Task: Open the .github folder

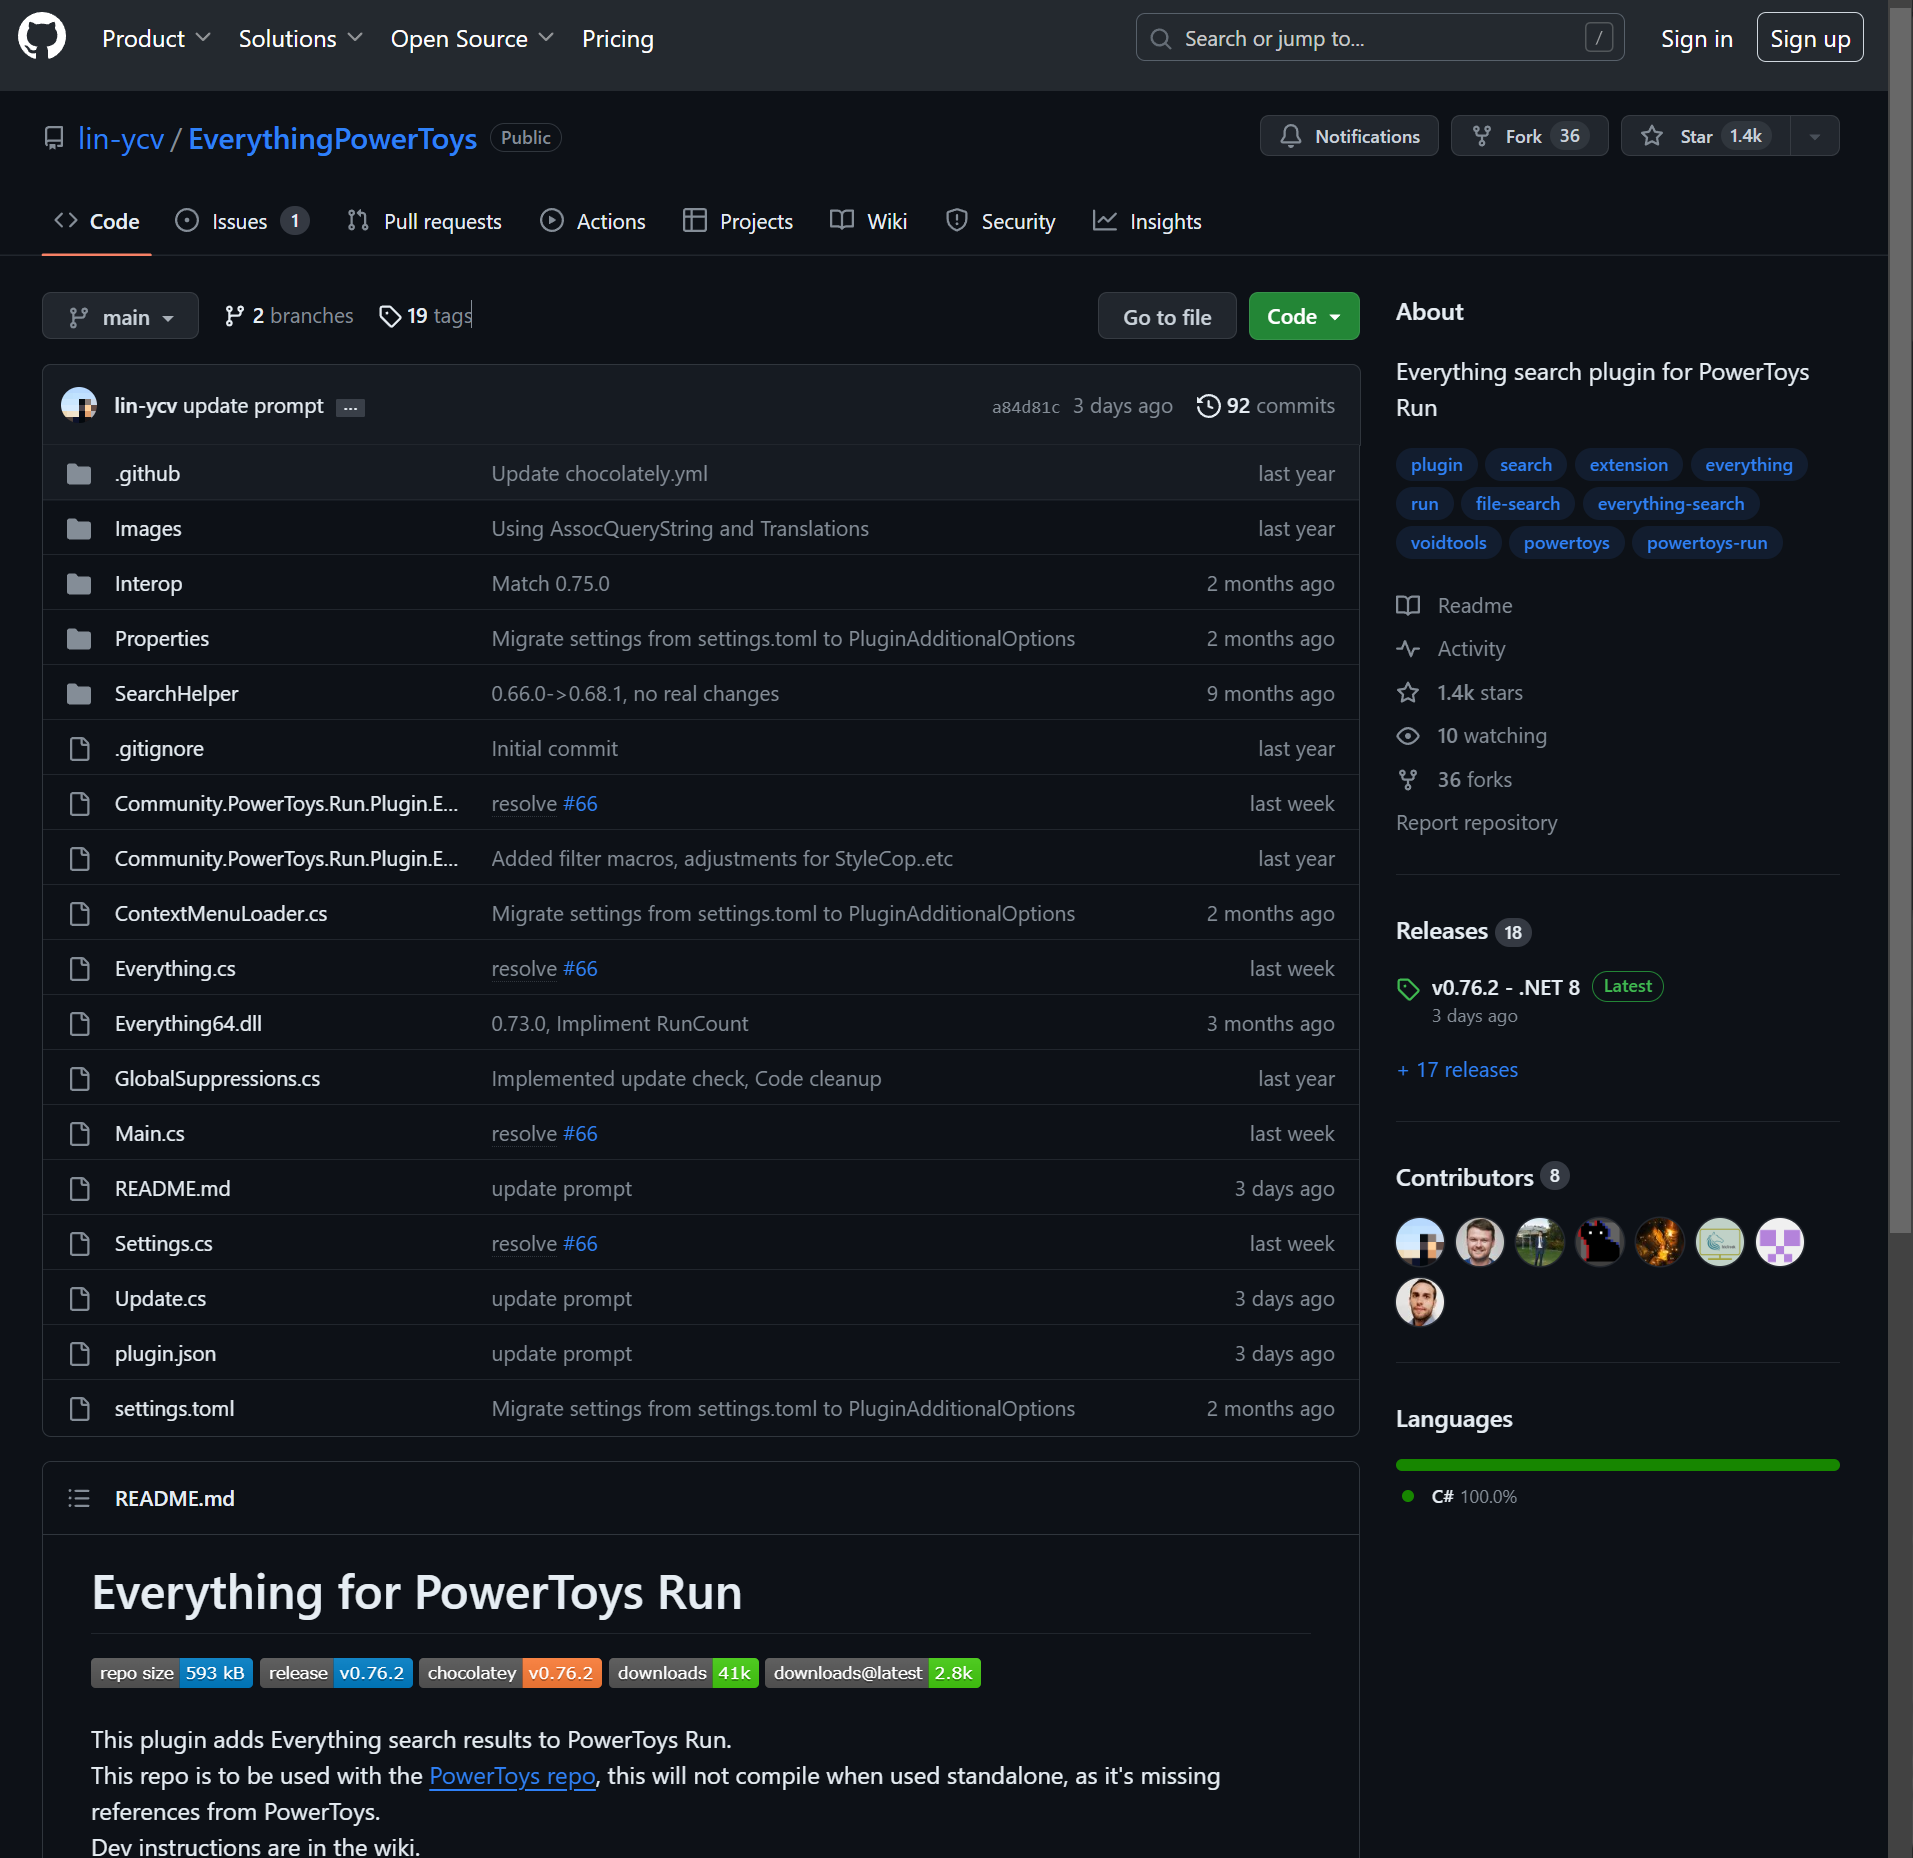Action: click(x=147, y=473)
